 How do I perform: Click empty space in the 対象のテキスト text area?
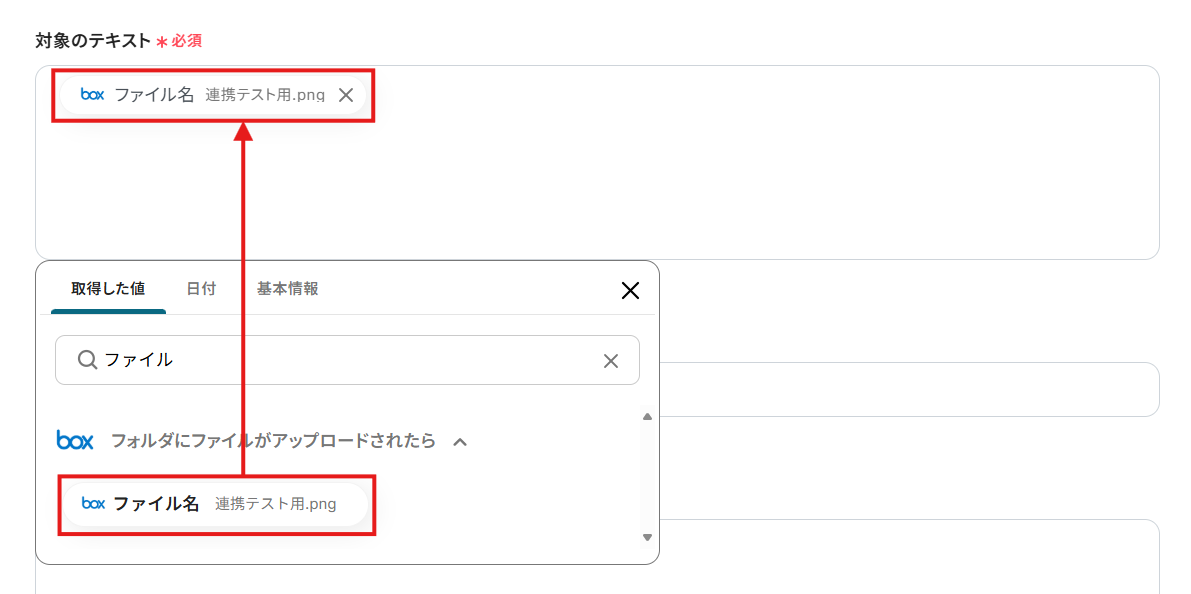pyautogui.click(x=700, y=180)
